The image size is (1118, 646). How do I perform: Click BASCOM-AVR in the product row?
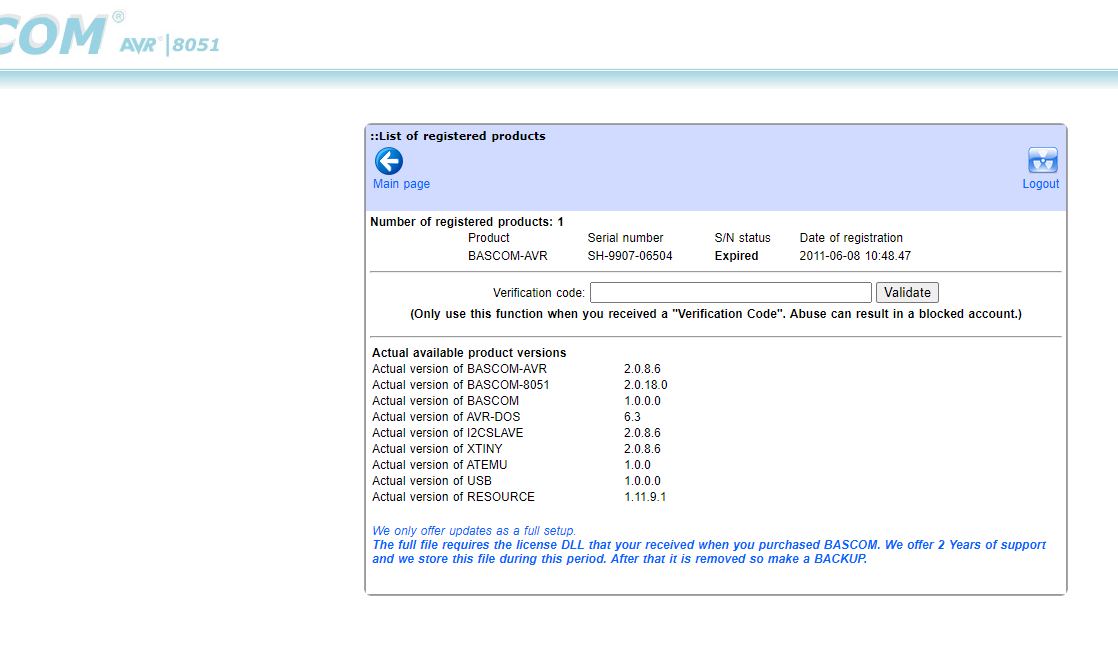pos(508,256)
